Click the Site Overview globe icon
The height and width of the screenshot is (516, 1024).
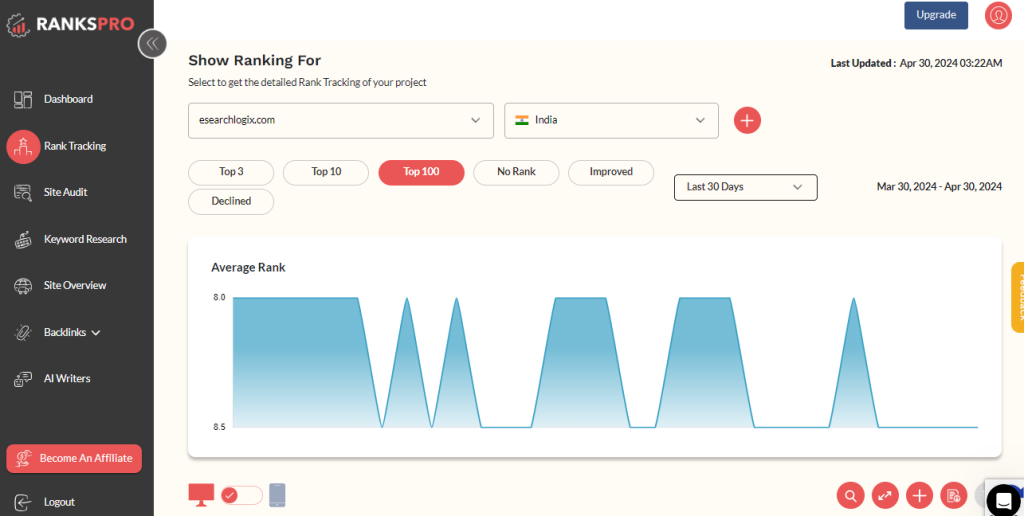(x=23, y=286)
